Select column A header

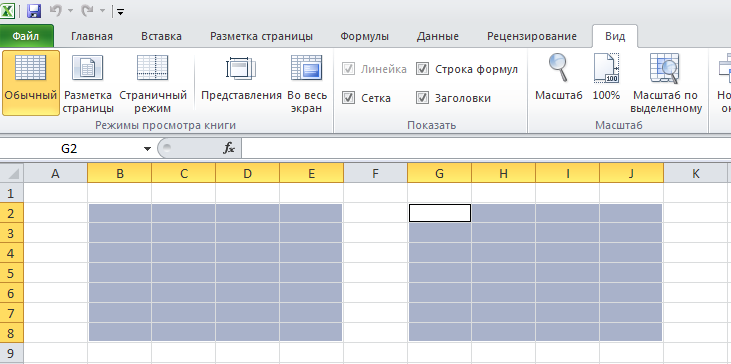[x=55, y=173]
